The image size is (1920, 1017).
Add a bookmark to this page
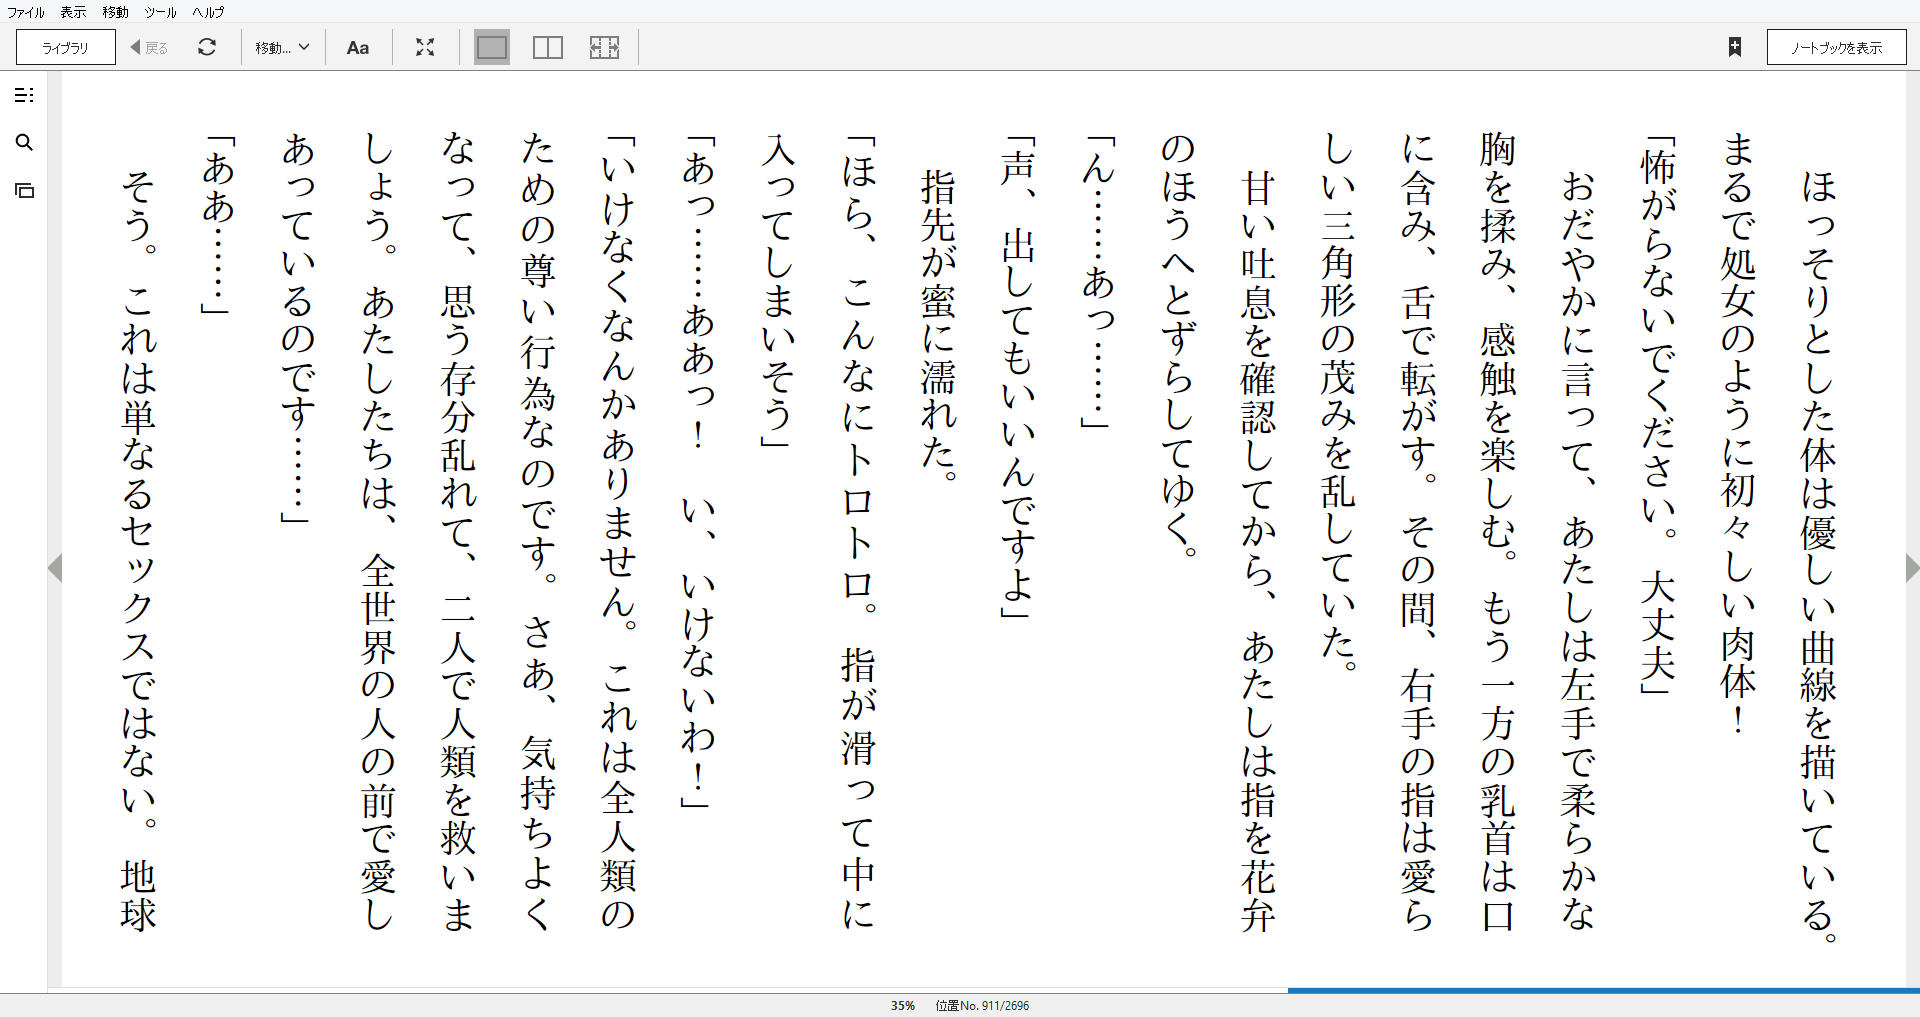pos(1735,47)
